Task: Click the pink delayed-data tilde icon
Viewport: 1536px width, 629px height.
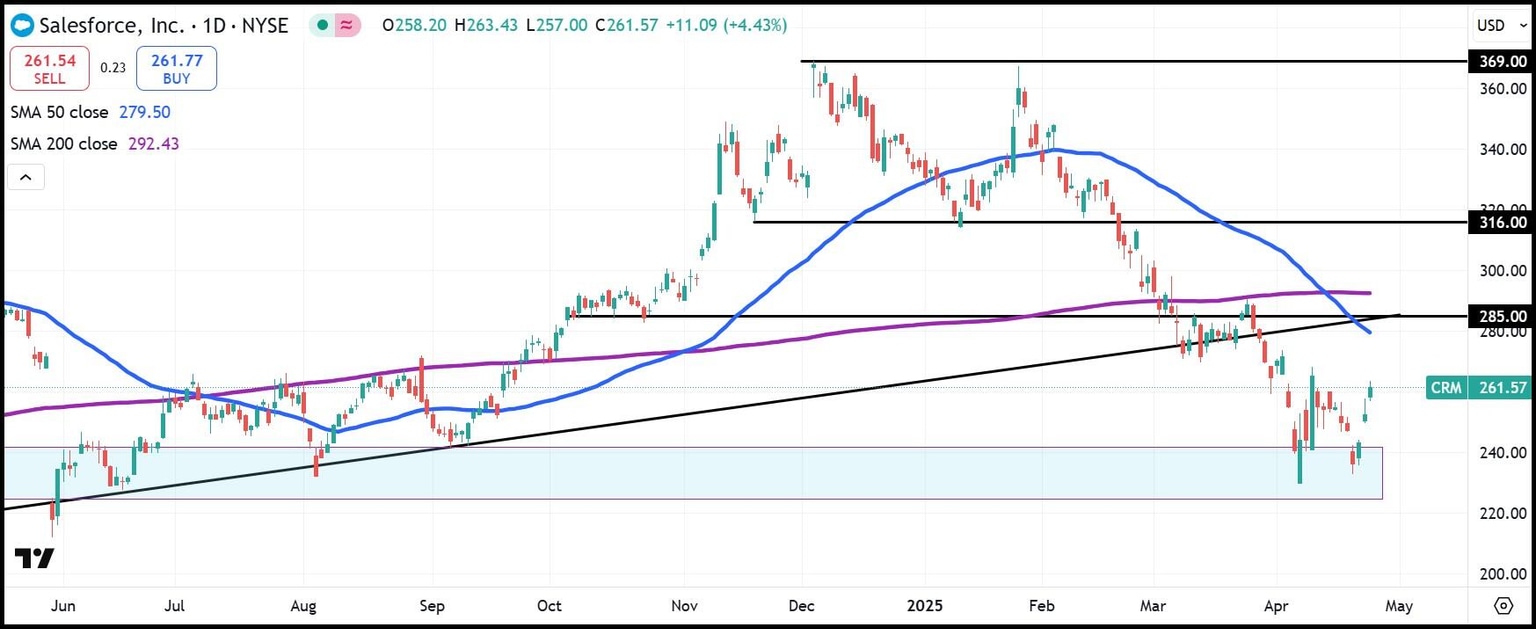Action: (344, 24)
